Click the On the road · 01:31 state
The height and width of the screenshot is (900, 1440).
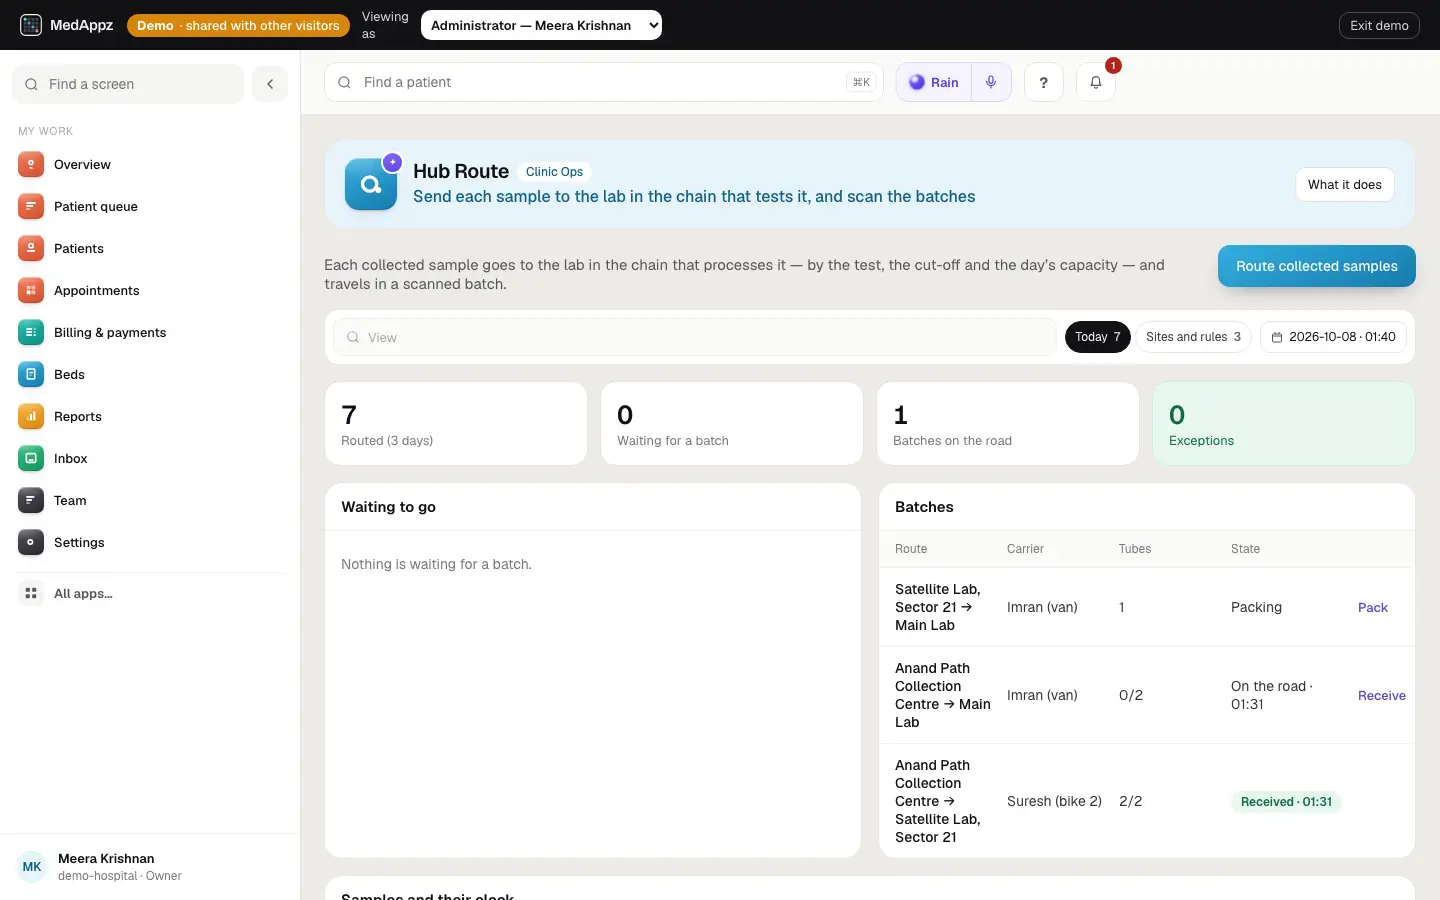1272,695
